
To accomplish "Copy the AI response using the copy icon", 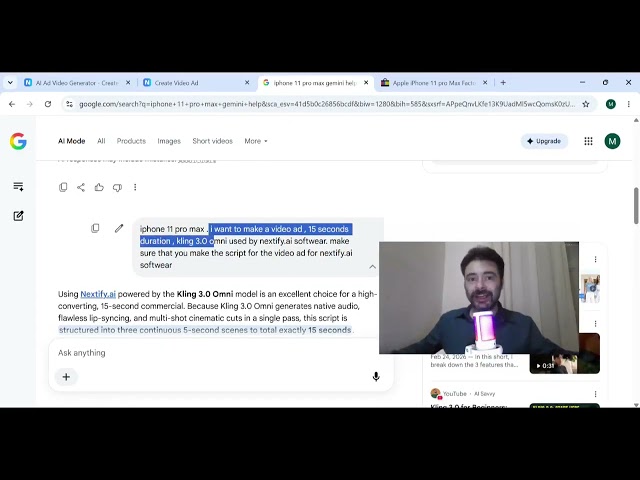I will point(63,187).
